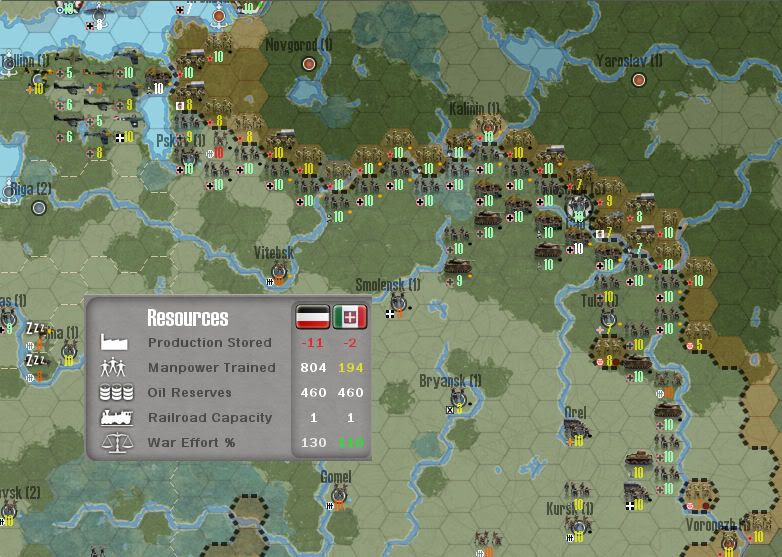This screenshot has height=557, width=782.
Task: Select the Yaroslav city marker
Action: point(638,80)
